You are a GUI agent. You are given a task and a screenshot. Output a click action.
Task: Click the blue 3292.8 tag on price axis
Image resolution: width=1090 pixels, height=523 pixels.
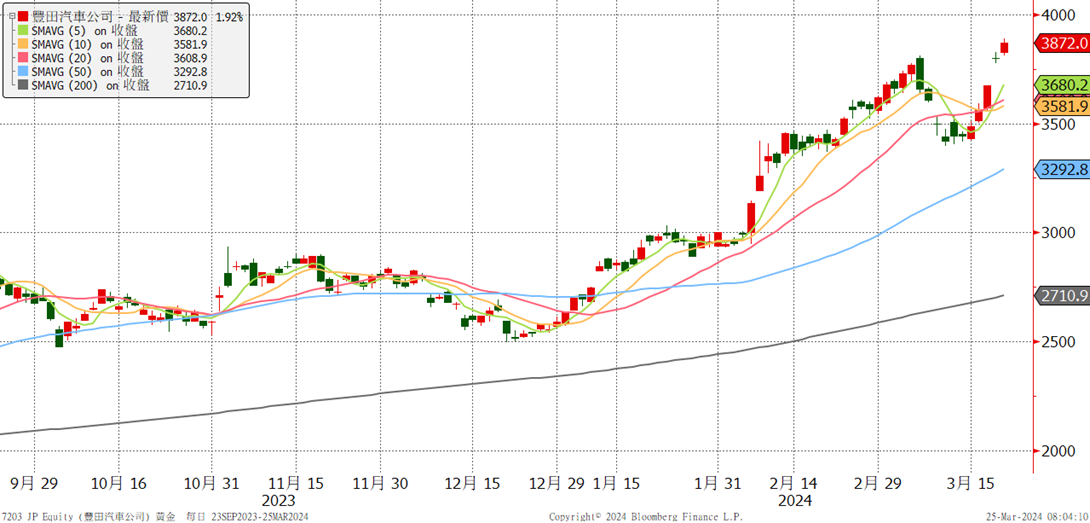click(1064, 169)
